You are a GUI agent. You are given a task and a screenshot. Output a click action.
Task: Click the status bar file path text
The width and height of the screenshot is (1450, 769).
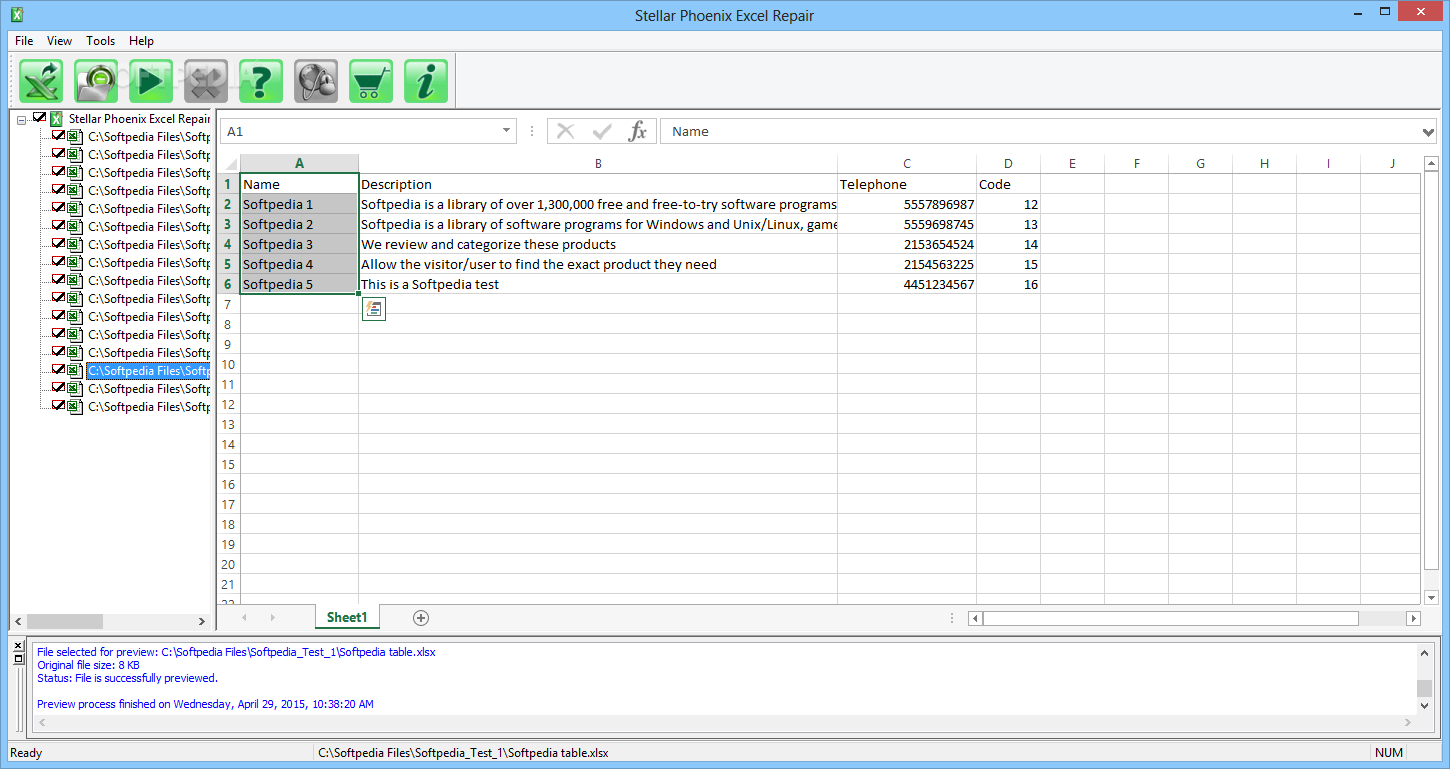point(463,753)
